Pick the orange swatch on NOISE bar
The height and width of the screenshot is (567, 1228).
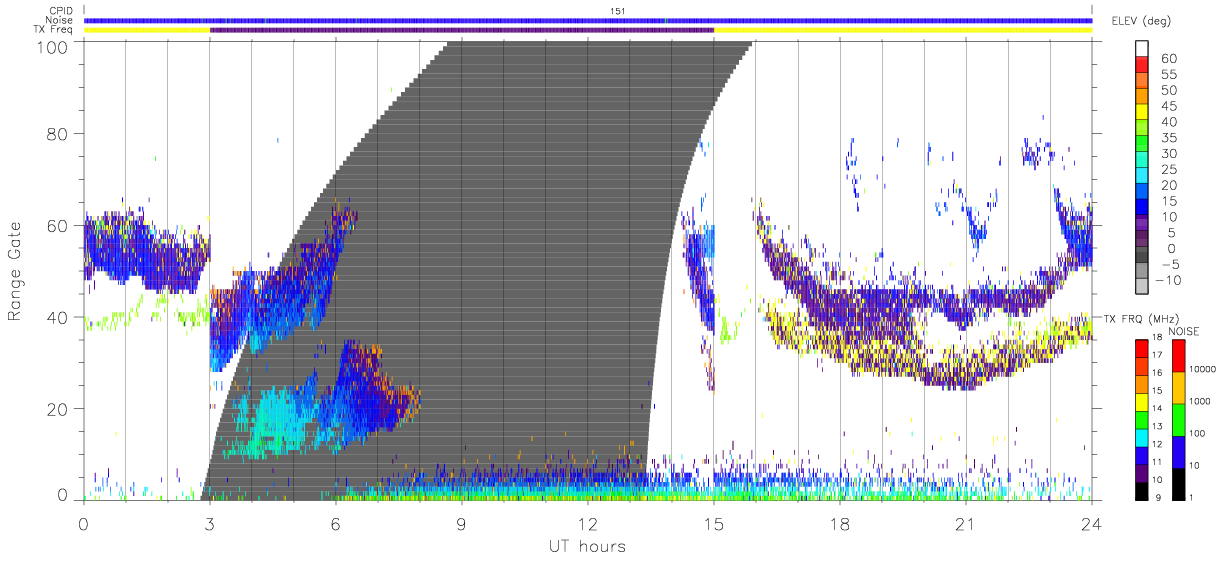tap(1178, 388)
